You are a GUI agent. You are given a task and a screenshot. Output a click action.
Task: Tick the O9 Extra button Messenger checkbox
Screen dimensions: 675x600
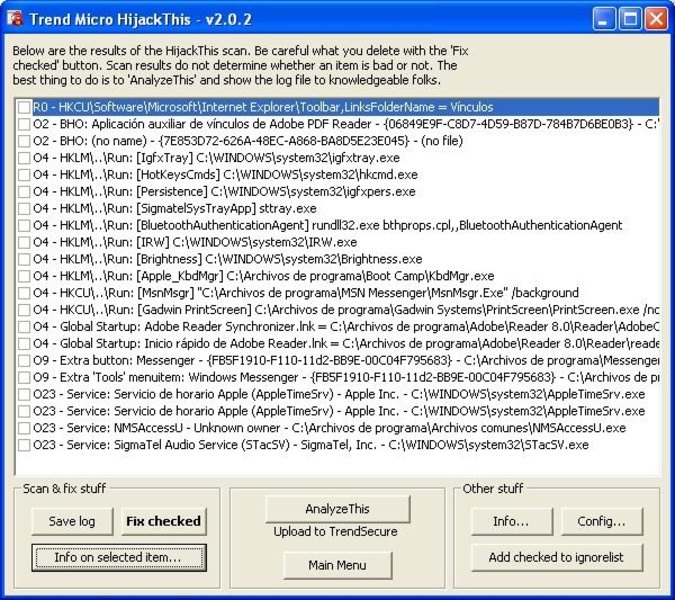24,360
